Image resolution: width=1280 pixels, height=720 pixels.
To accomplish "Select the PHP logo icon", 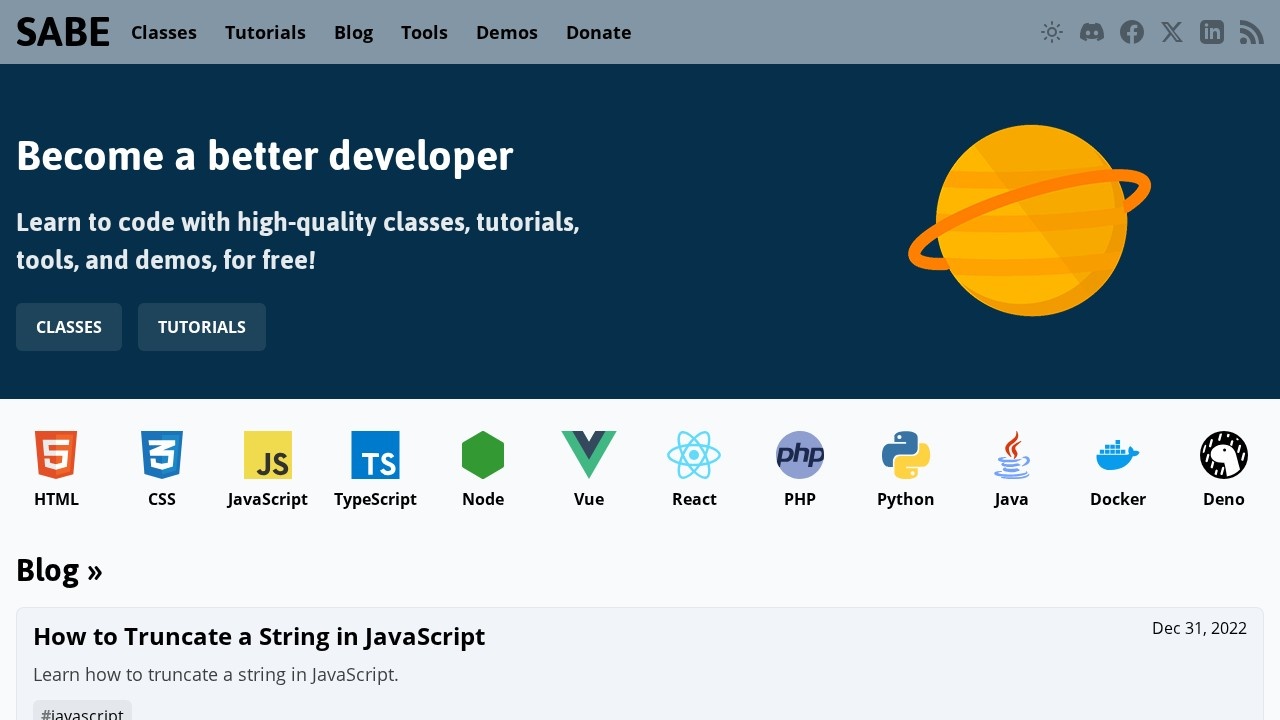I will [800, 455].
